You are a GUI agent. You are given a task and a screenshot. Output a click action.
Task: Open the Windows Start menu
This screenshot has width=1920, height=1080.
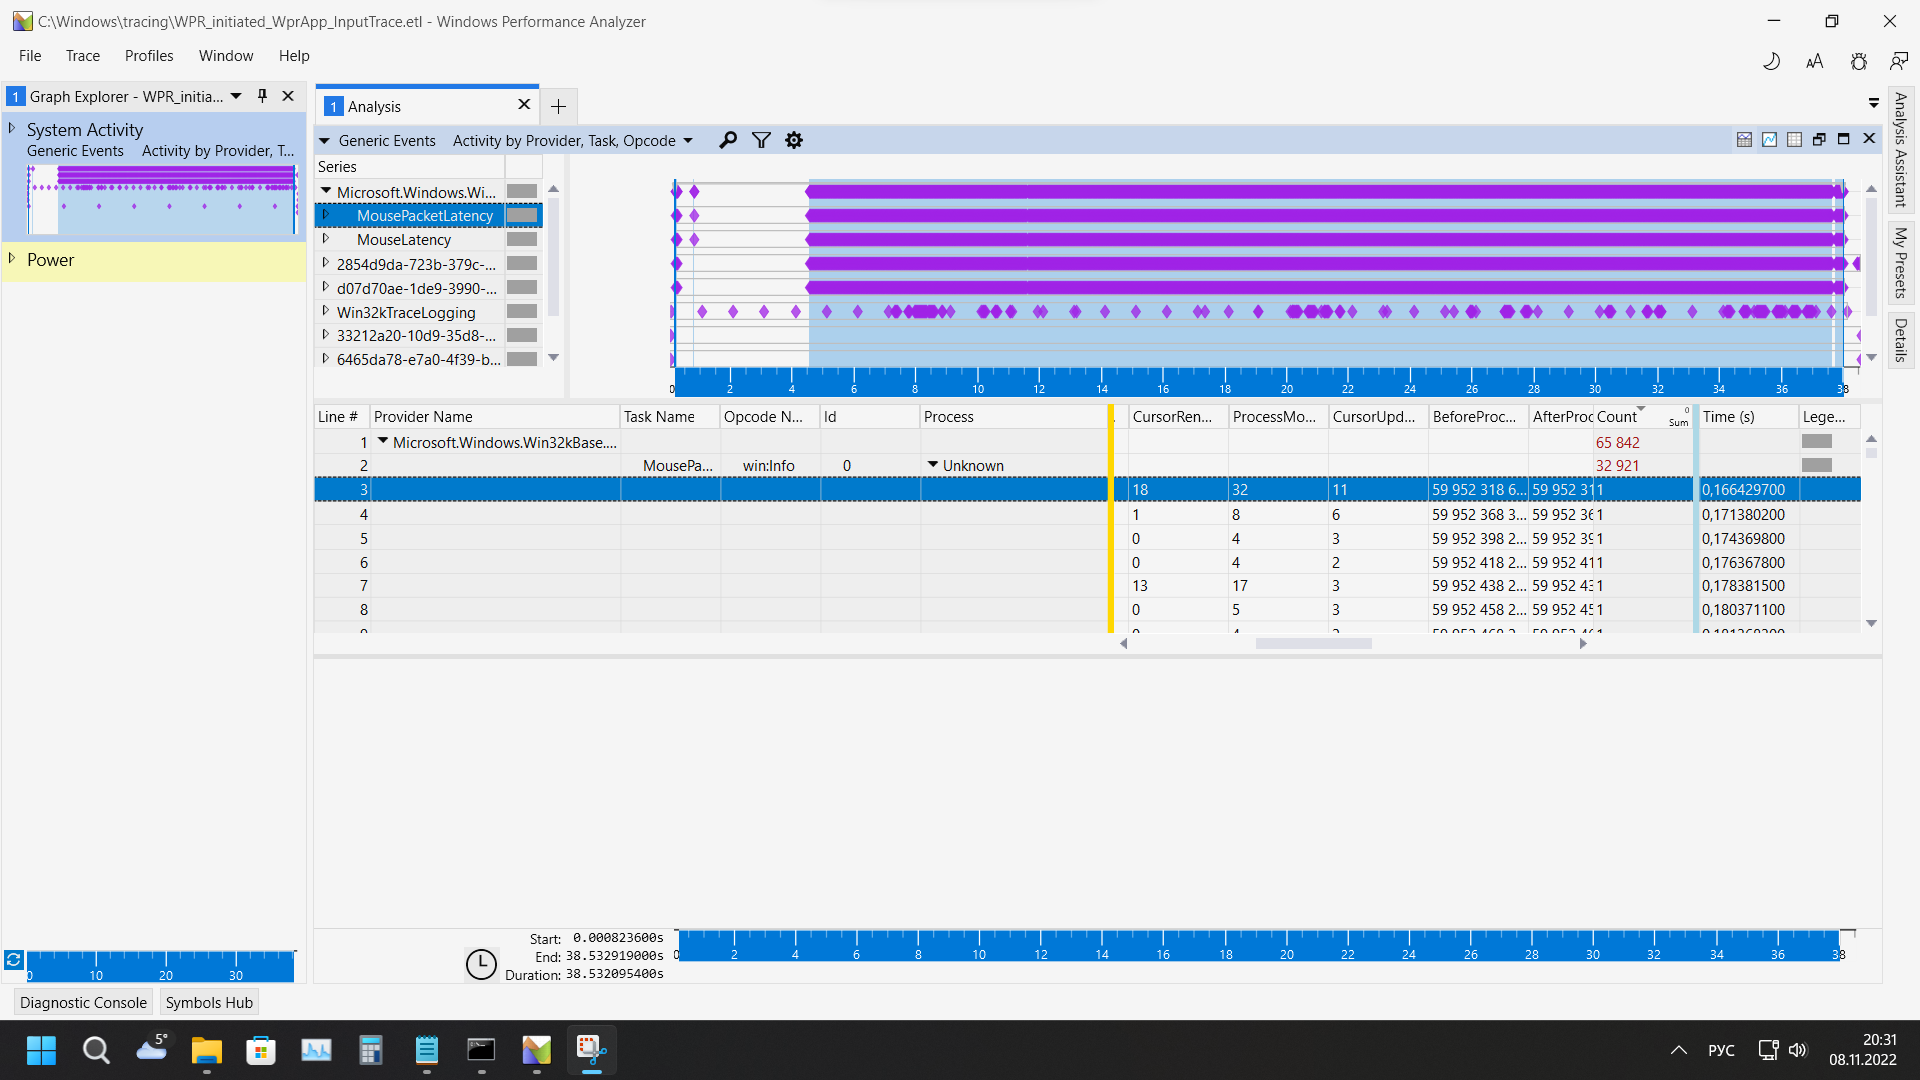pos(41,1050)
